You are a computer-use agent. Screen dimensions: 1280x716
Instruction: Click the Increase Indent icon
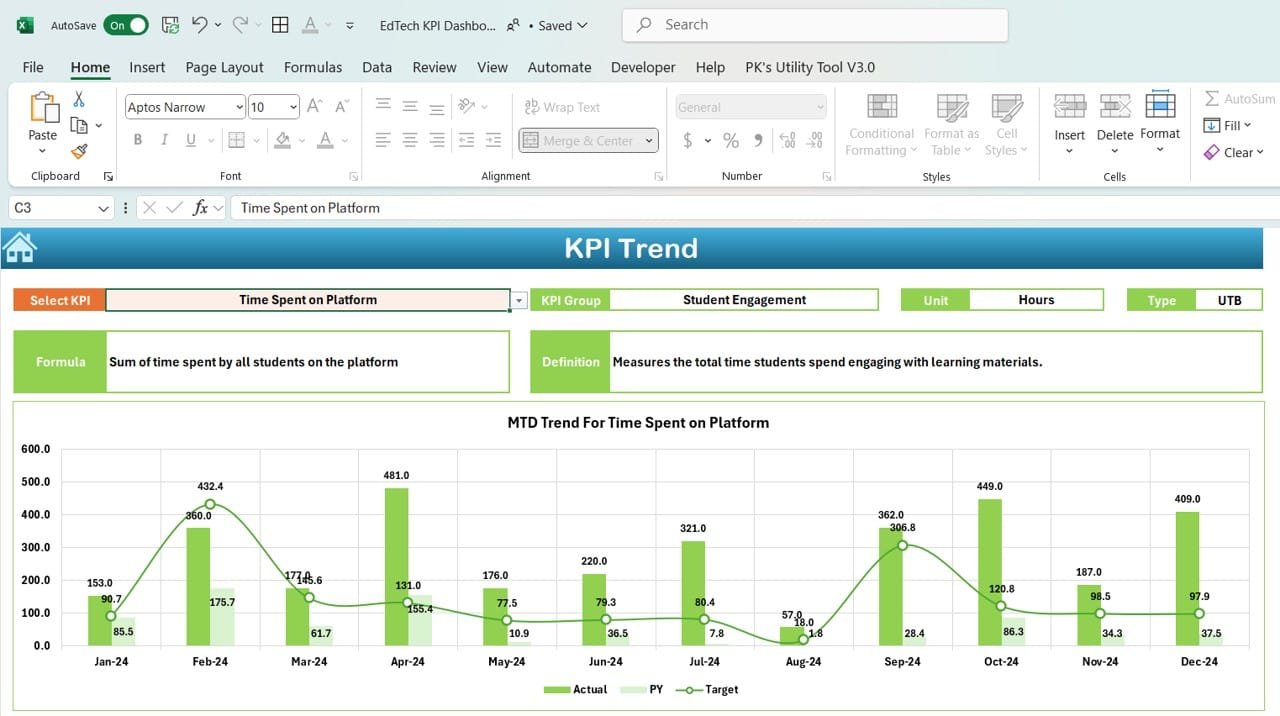(x=493, y=140)
